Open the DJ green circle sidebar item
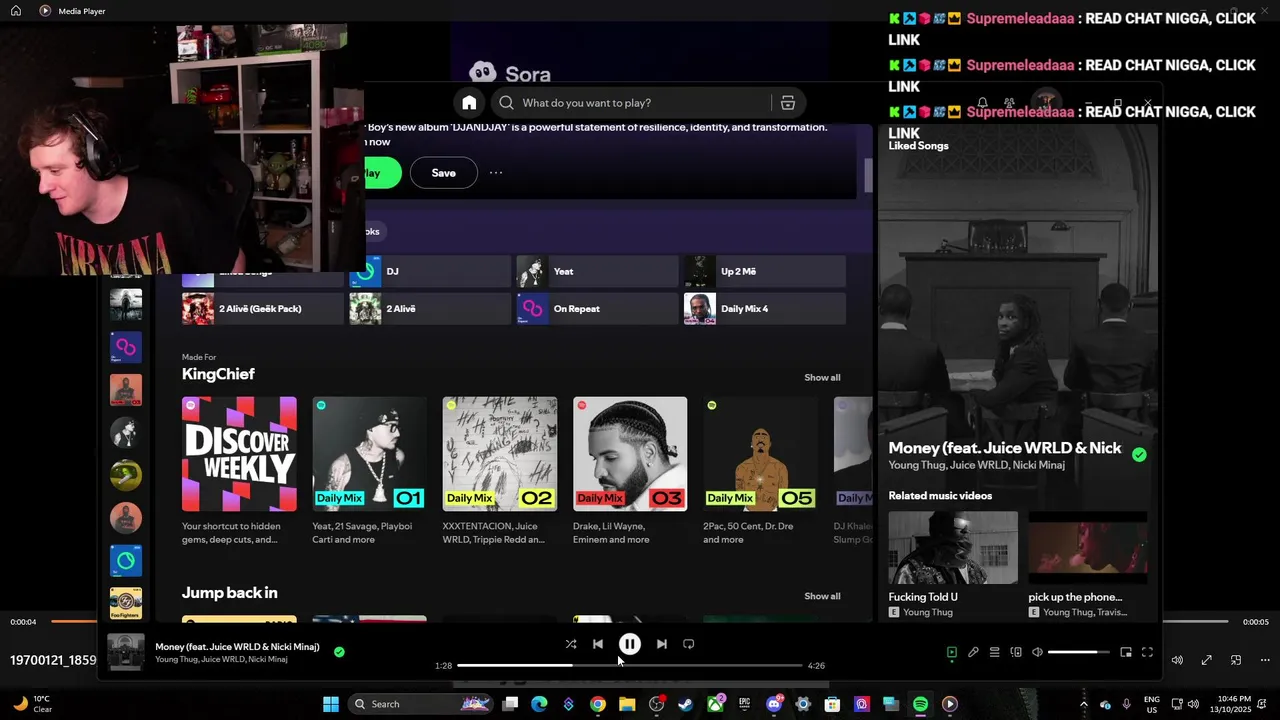Image resolution: width=1280 pixels, height=720 pixels. 126,561
